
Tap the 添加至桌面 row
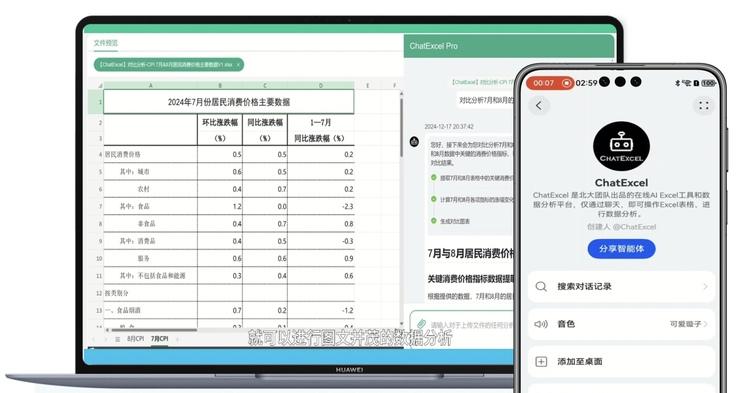click(x=621, y=361)
